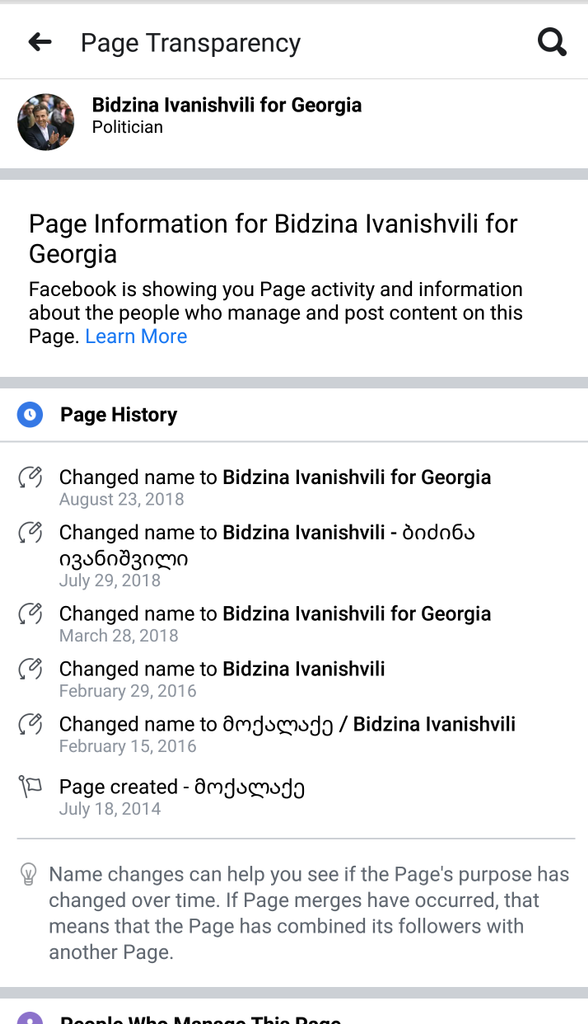Click the edit icon beside the July 29, 2018 change

point(30,533)
